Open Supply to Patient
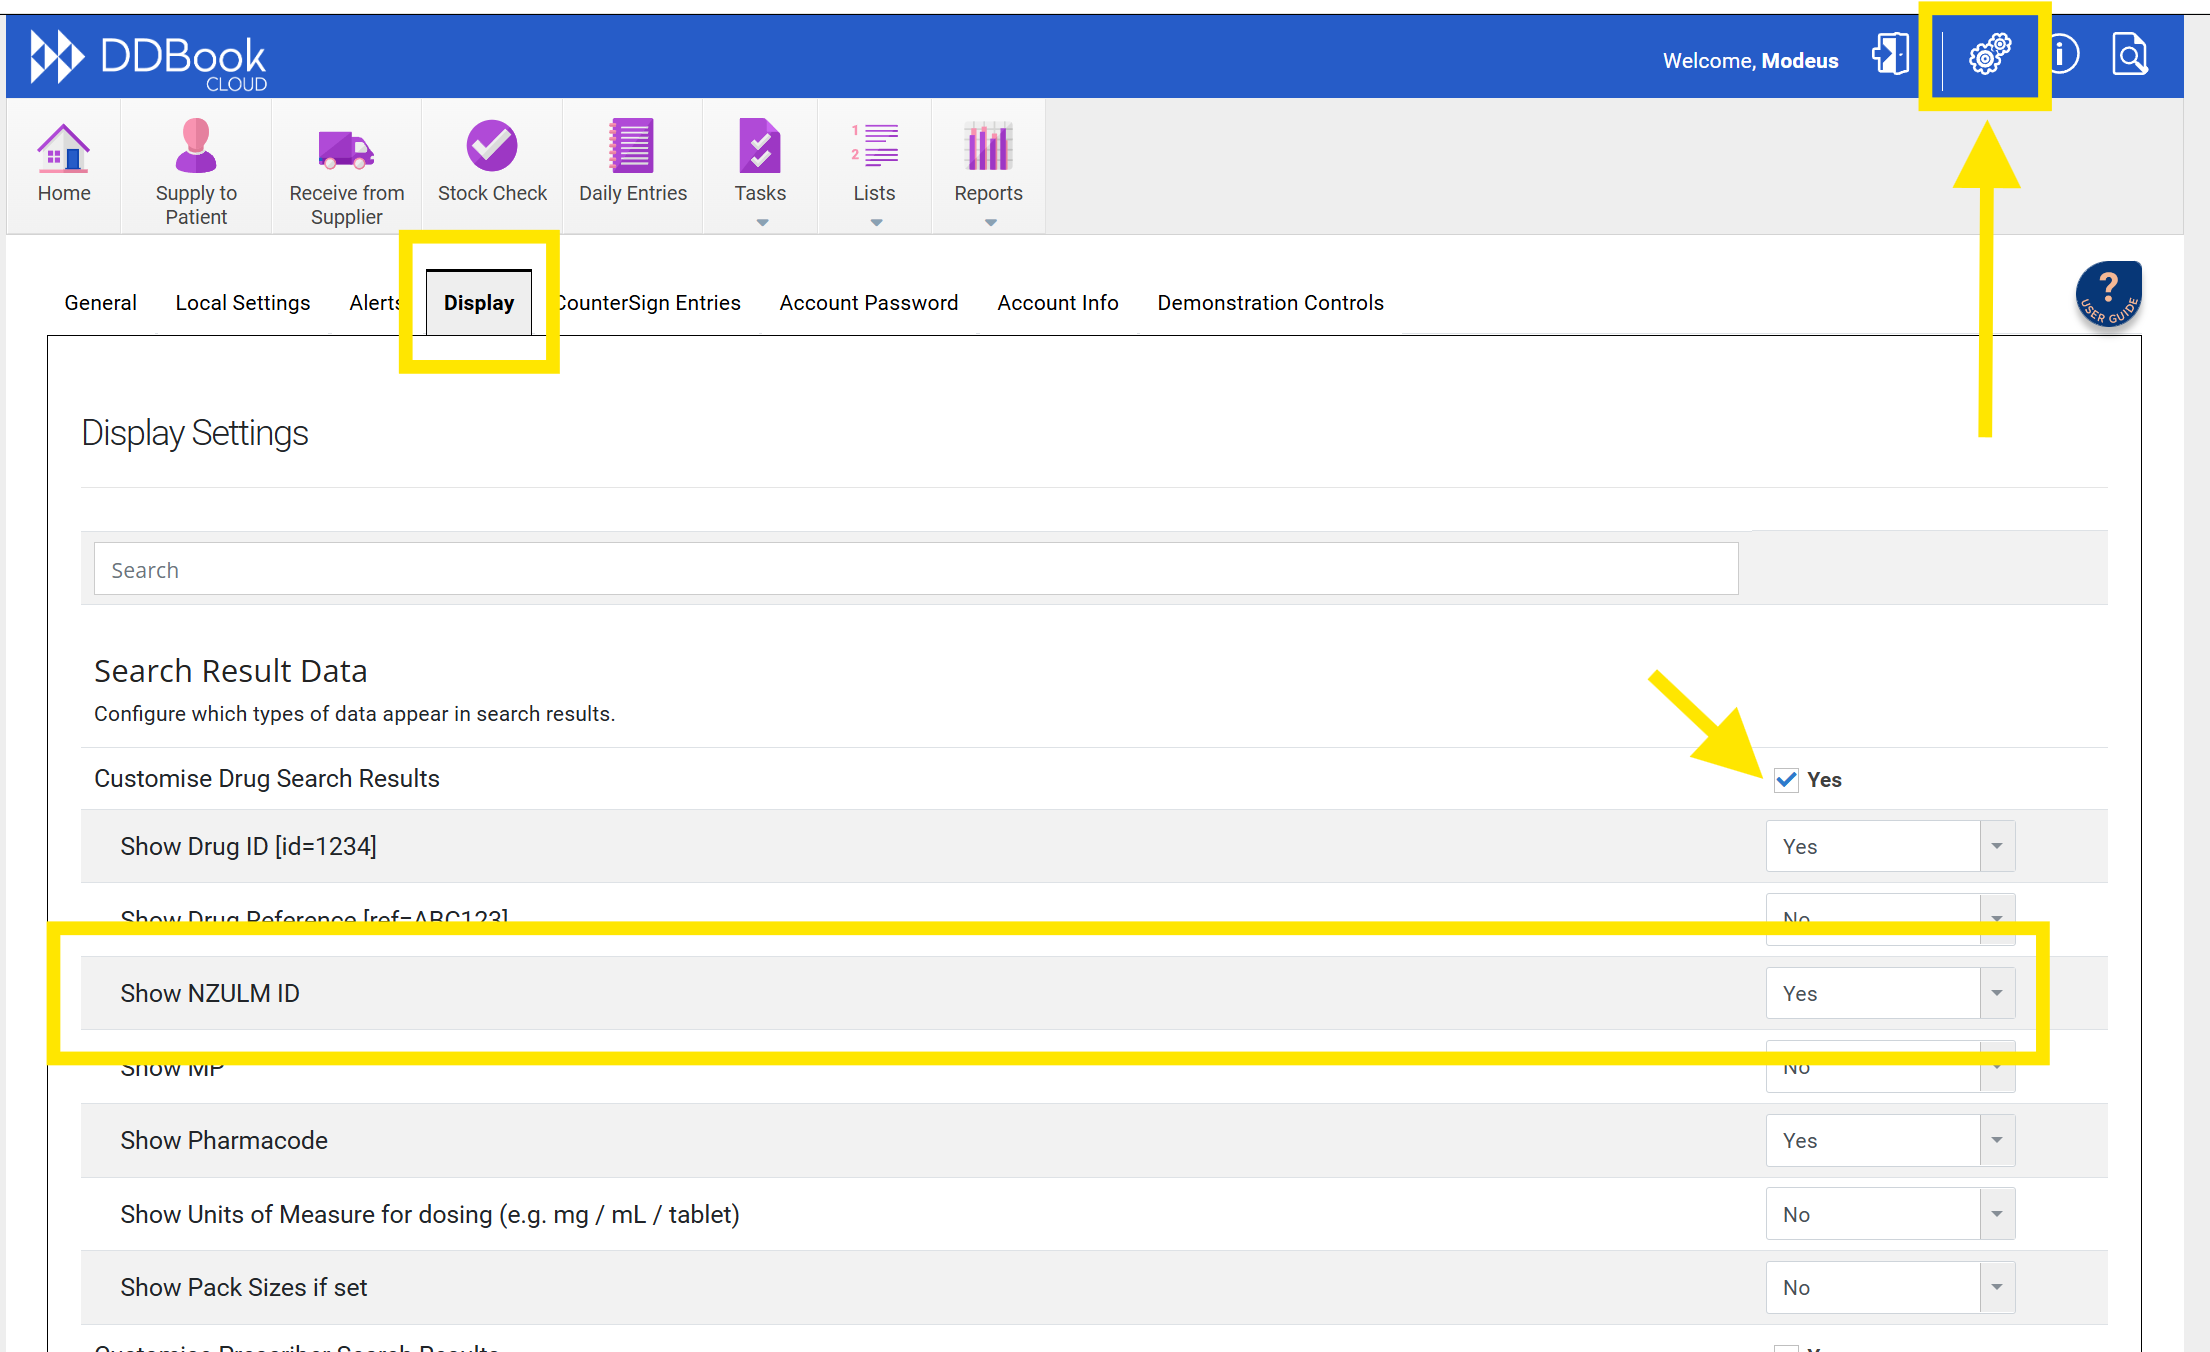2210x1352 pixels. 196,168
